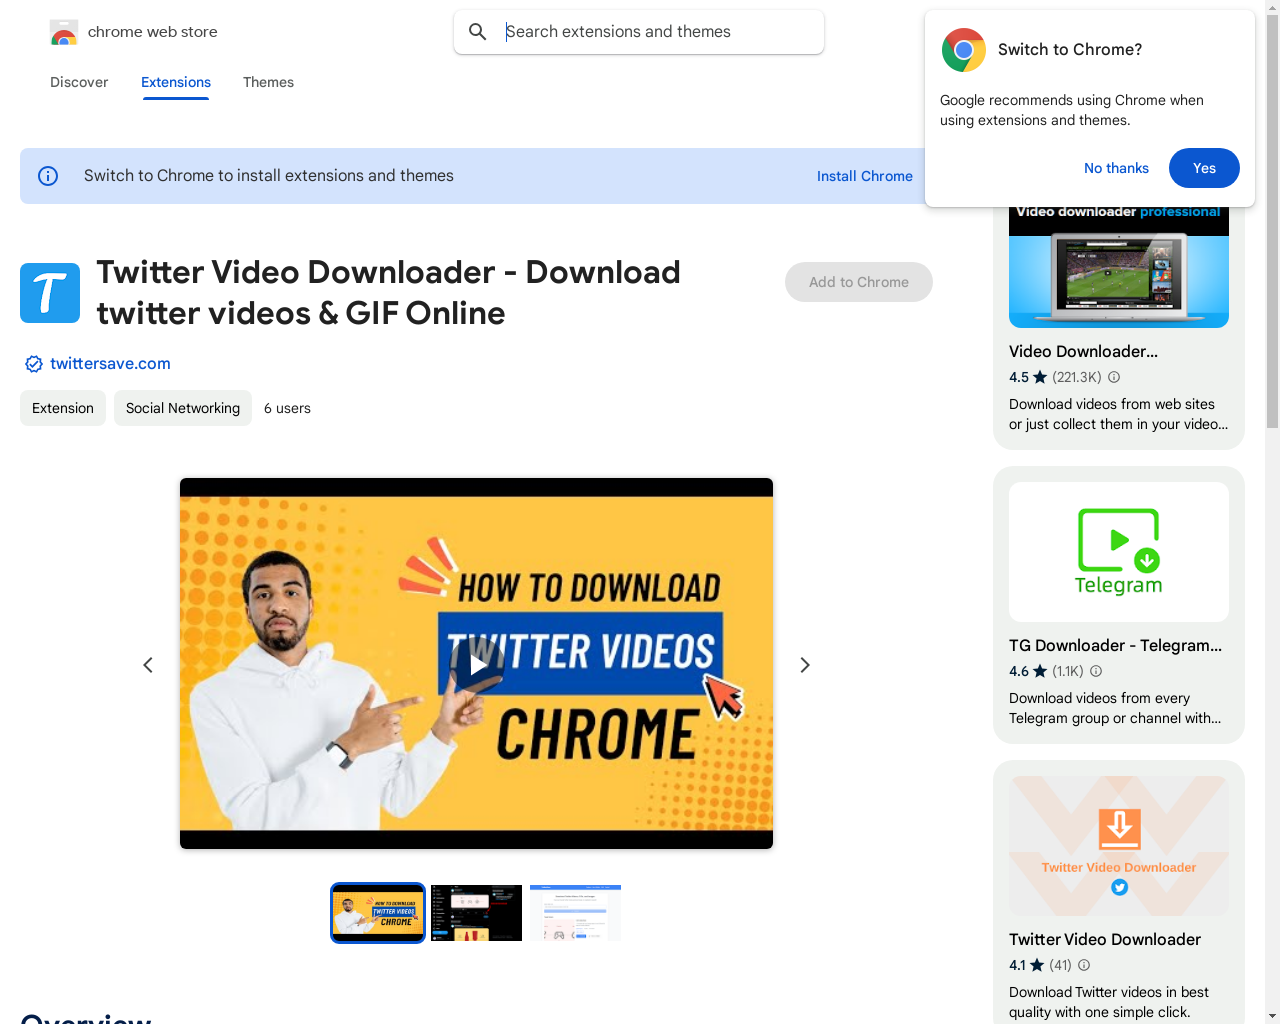Image resolution: width=1280 pixels, height=1024 pixels.
Task: Click the (41) ratings count
Action: pyautogui.click(x=1060, y=965)
